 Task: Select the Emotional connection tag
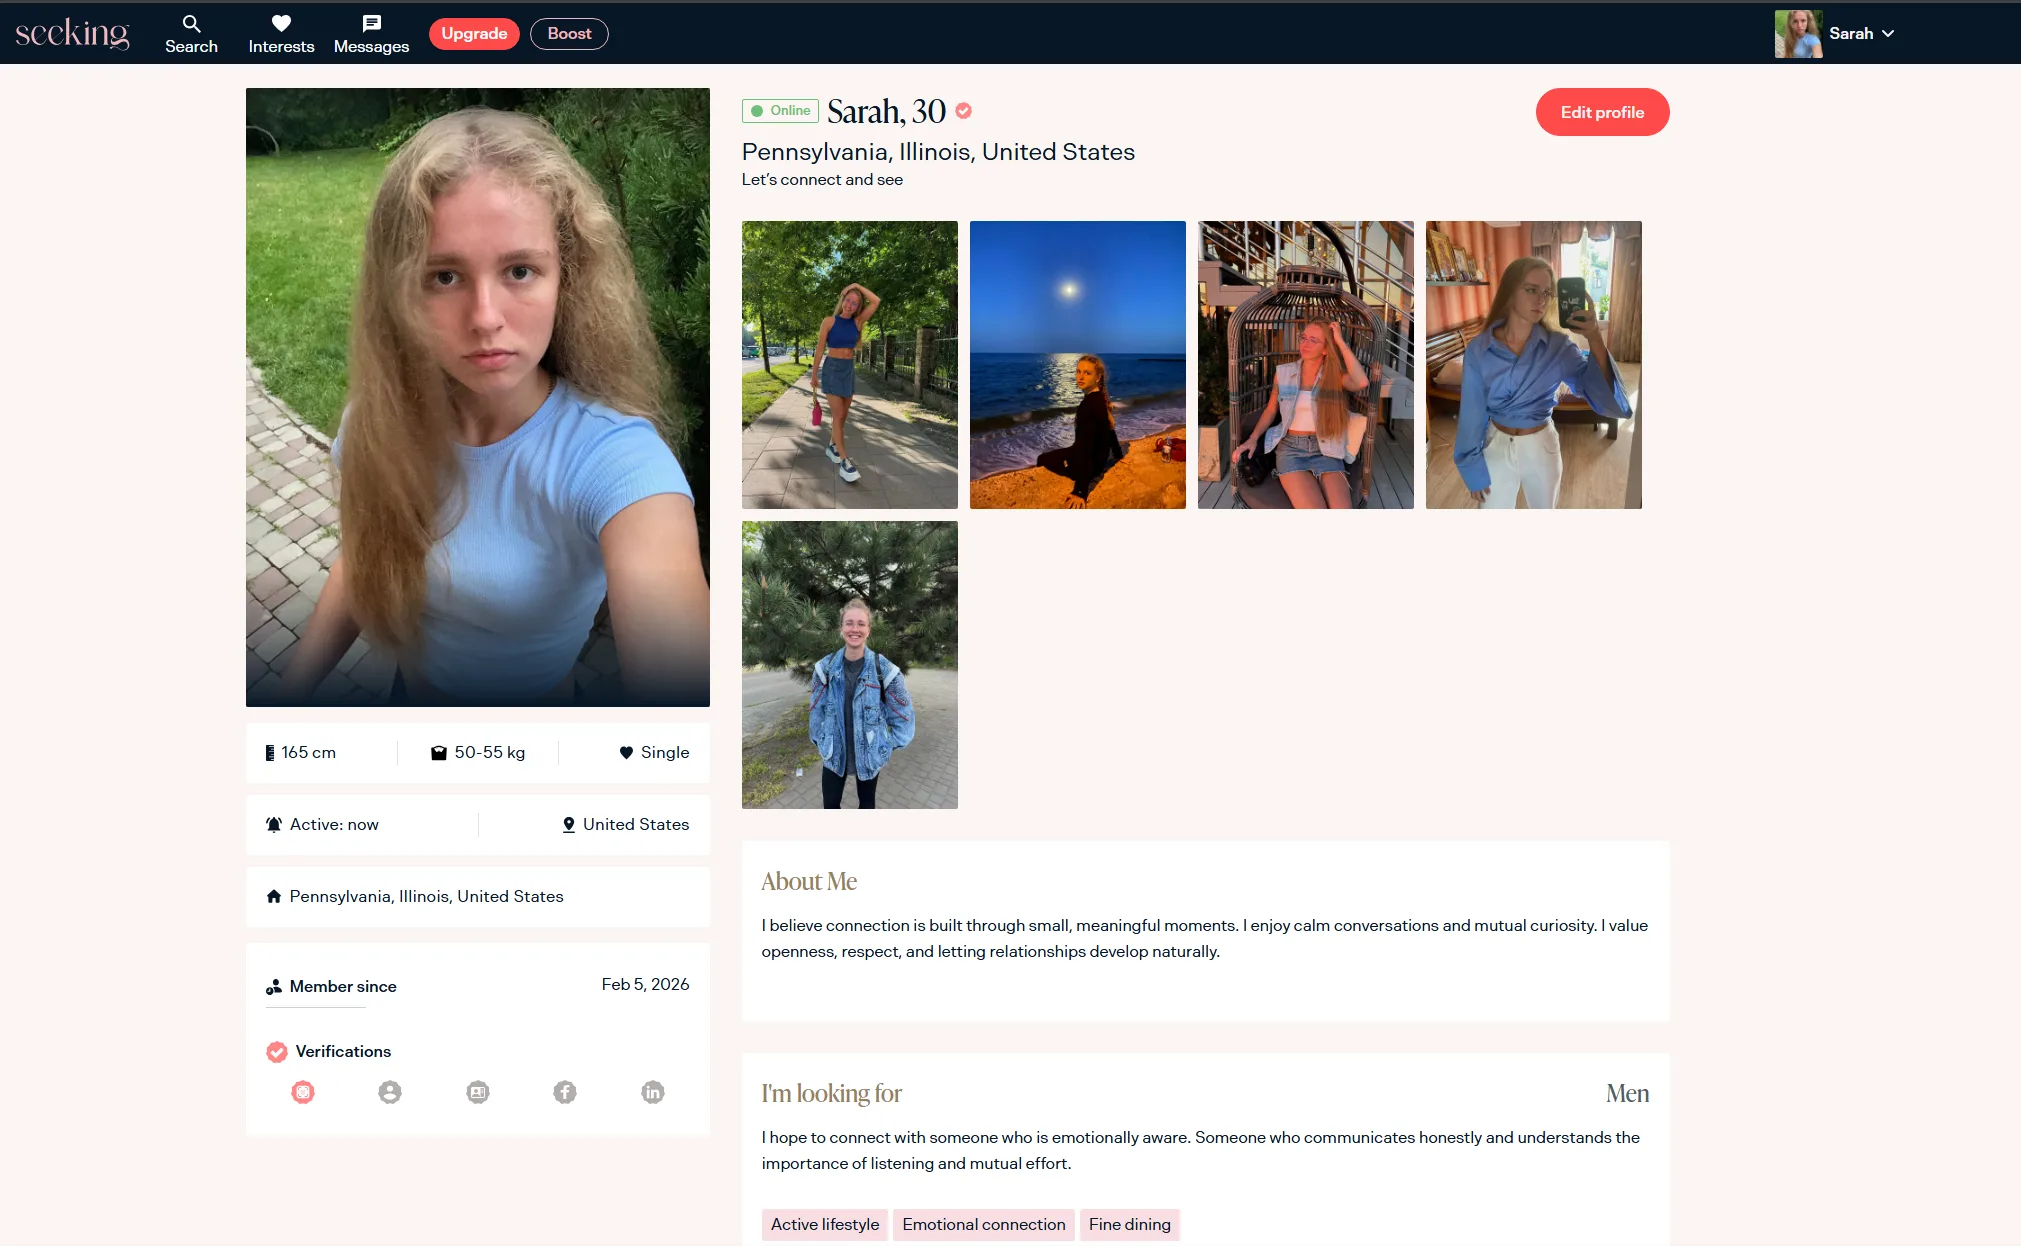(x=983, y=1224)
